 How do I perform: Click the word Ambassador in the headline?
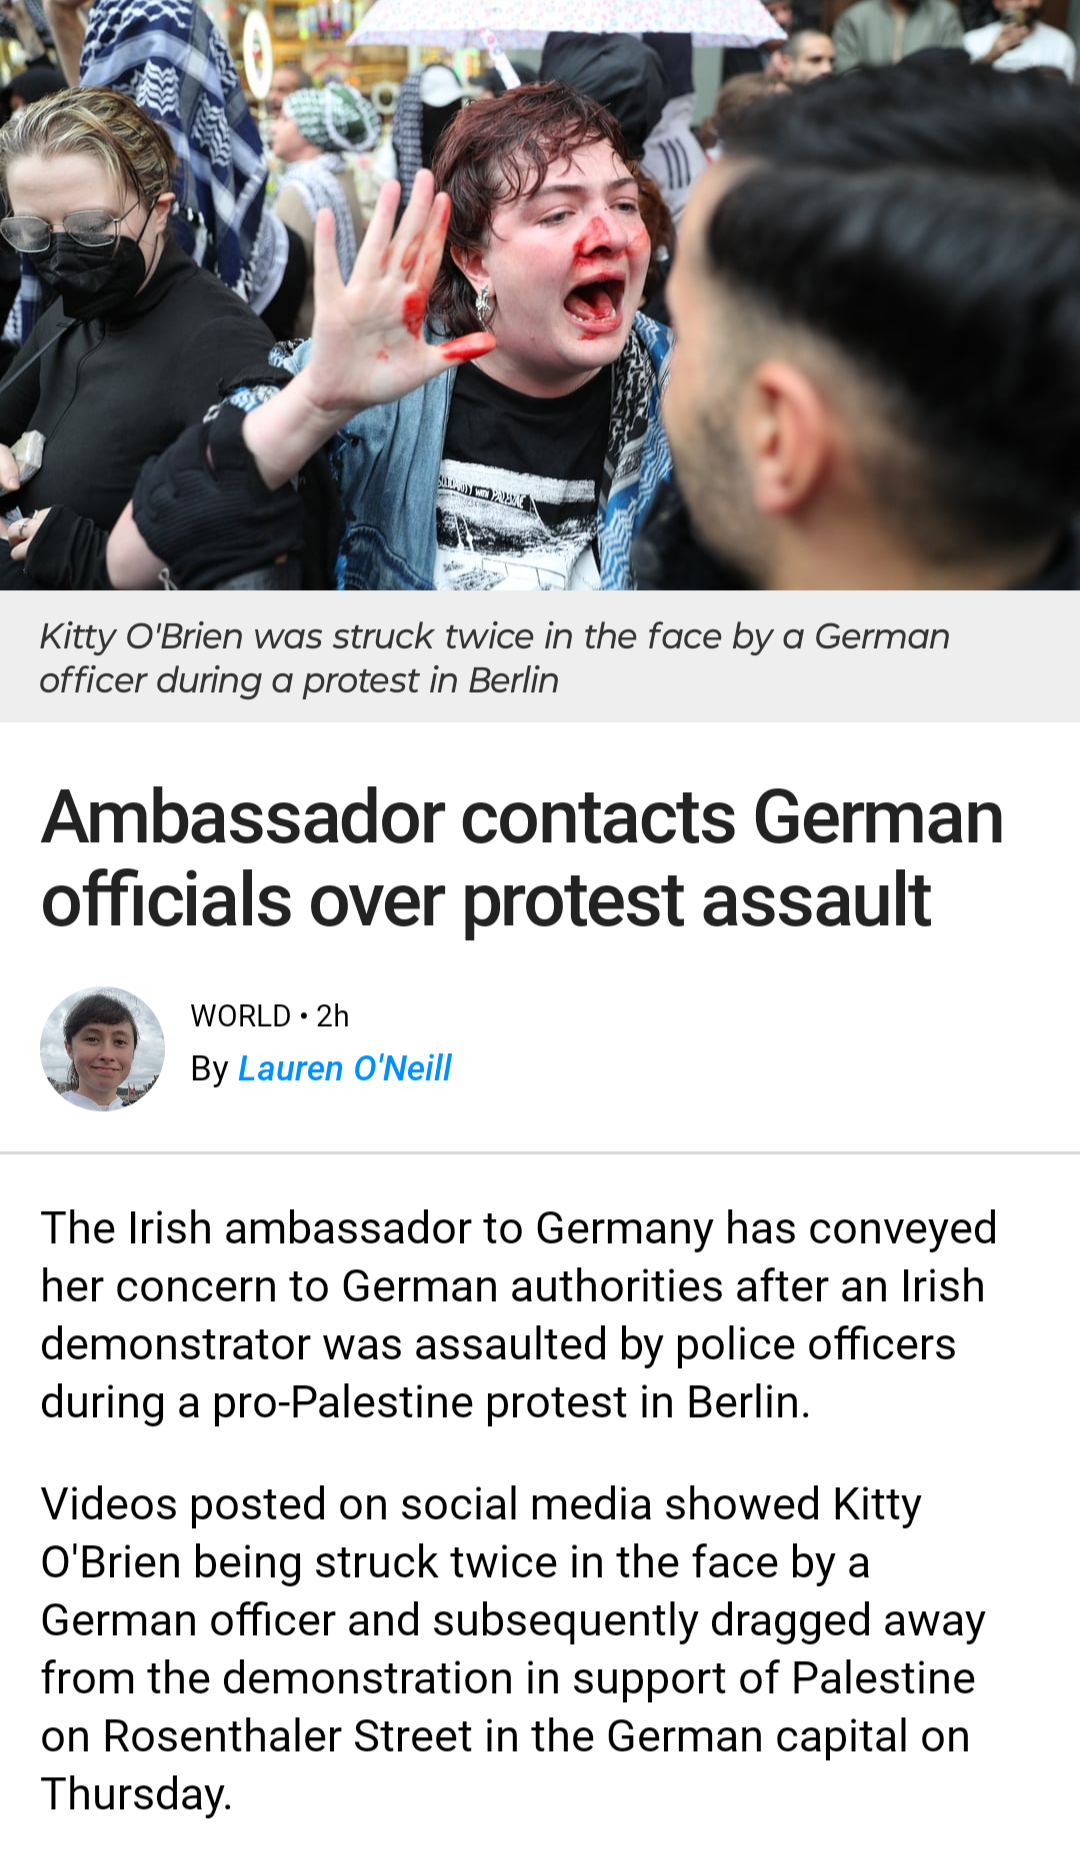[x=242, y=818]
